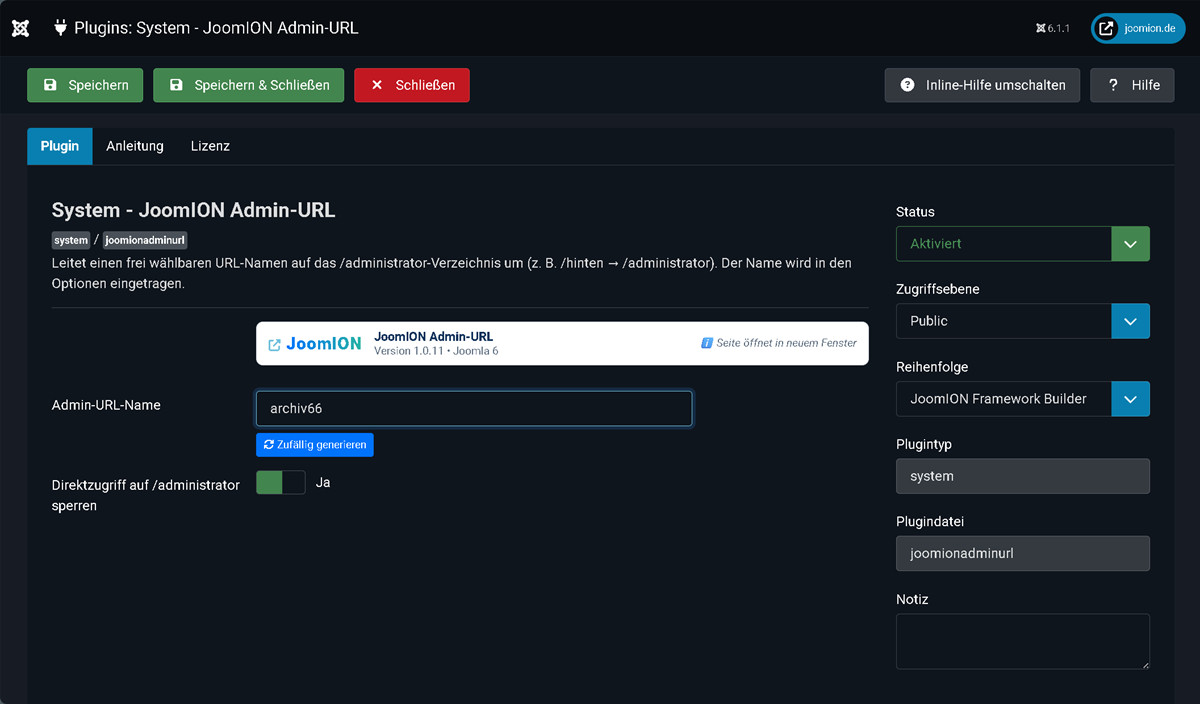Image resolution: width=1200 pixels, height=704 pixels.
Task: Click the Plugindatei field showing joomionadminurl
Action: pyautogui.click(x=1023, y=553)
